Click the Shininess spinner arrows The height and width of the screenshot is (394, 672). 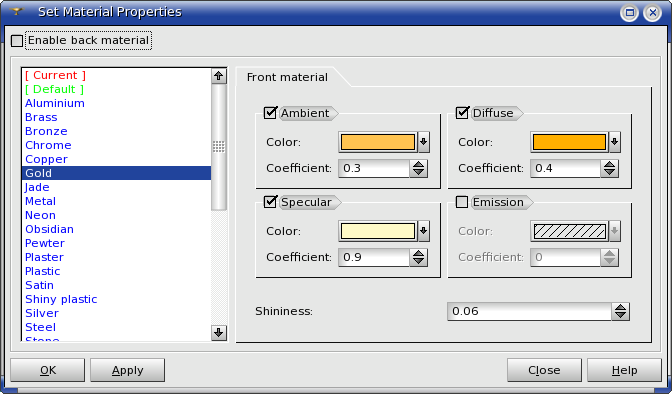(620, 311)
